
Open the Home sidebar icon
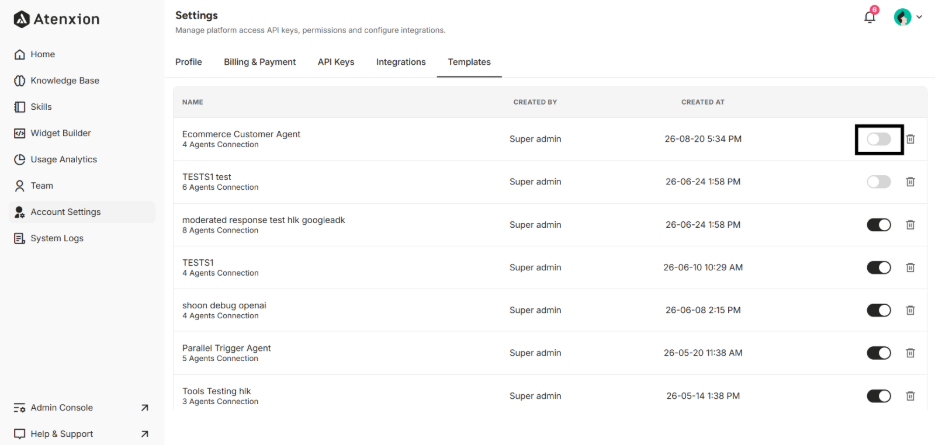tap(20, 54)
